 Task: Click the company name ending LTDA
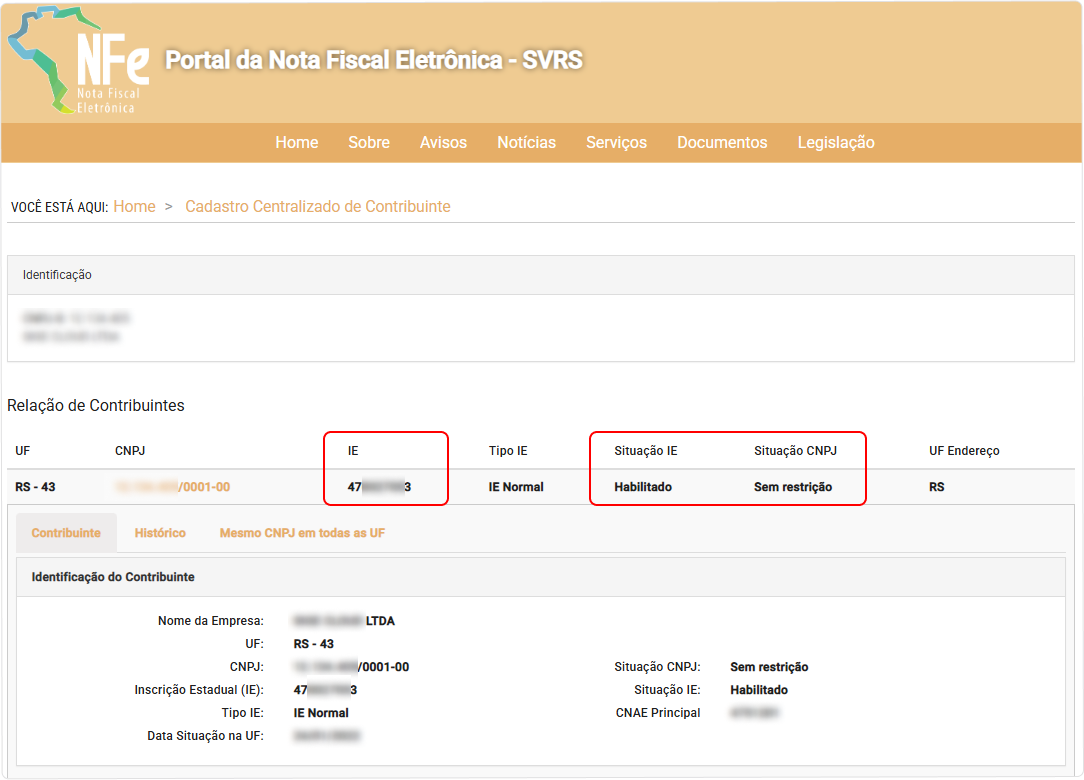[x=344, y=621]
